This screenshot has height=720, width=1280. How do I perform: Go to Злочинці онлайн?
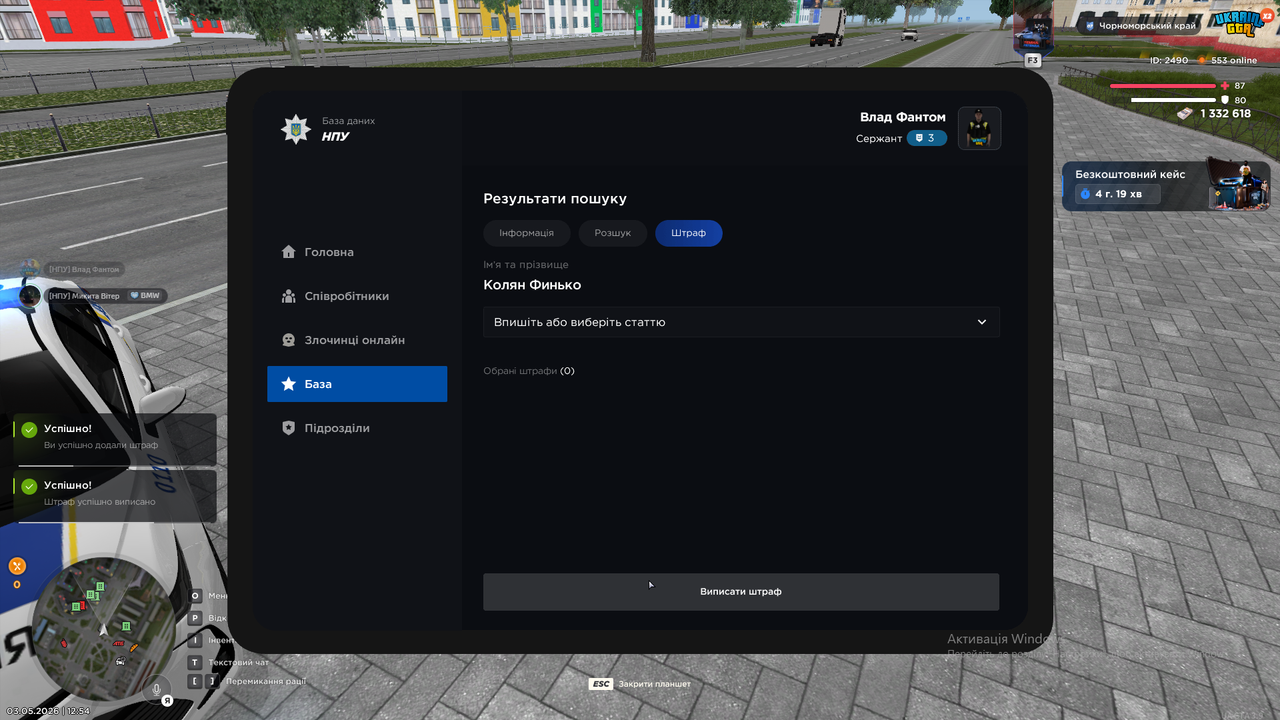click(357, 340)
